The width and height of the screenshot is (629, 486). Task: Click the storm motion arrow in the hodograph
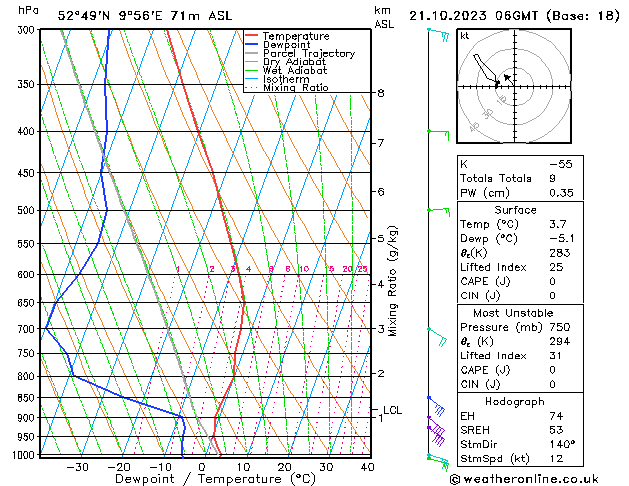point(508,77)
